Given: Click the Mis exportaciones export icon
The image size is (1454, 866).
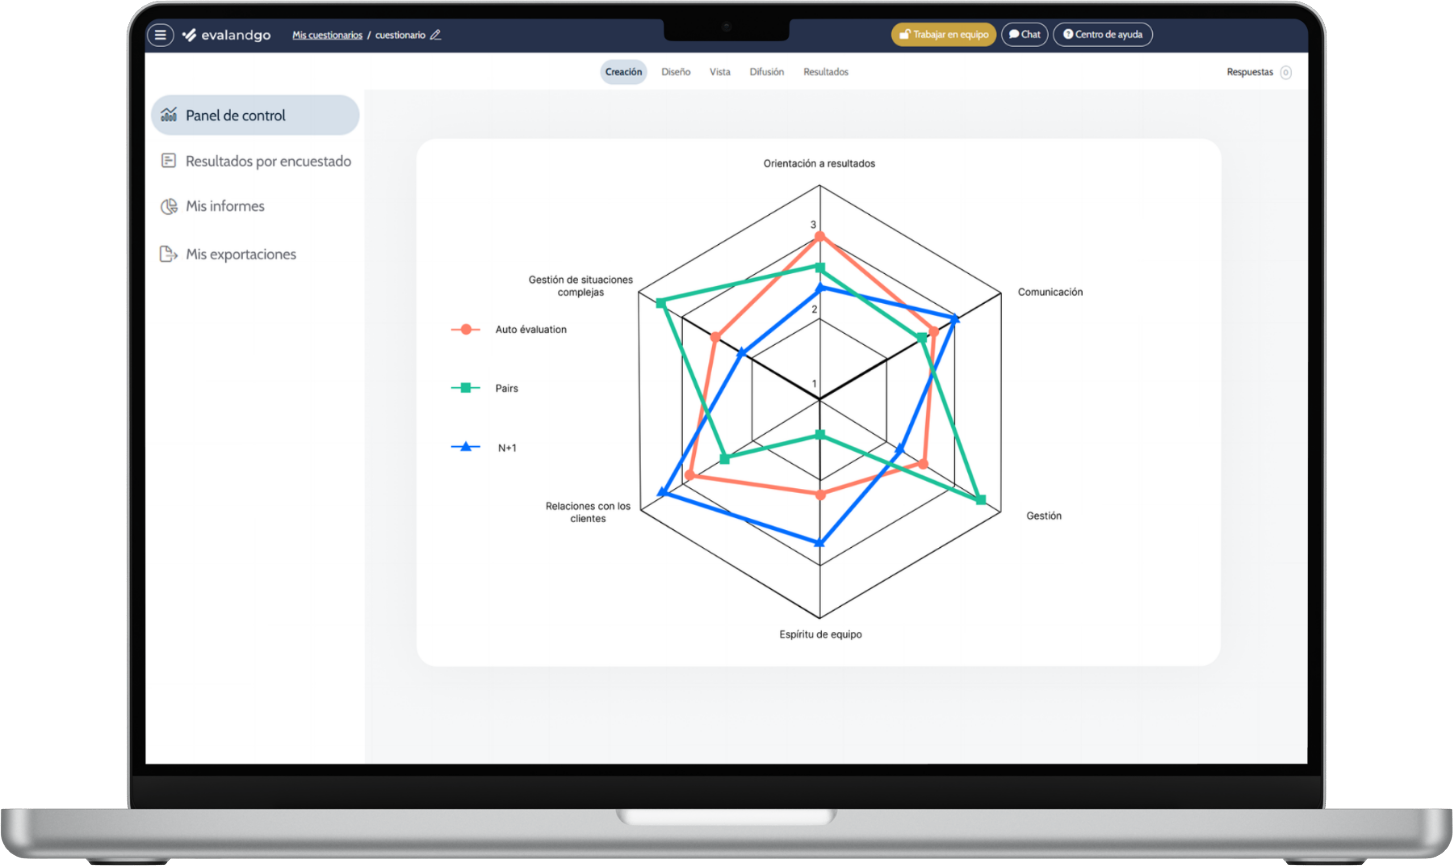Looking at the screenshot, I should click(x=169, y=254).
